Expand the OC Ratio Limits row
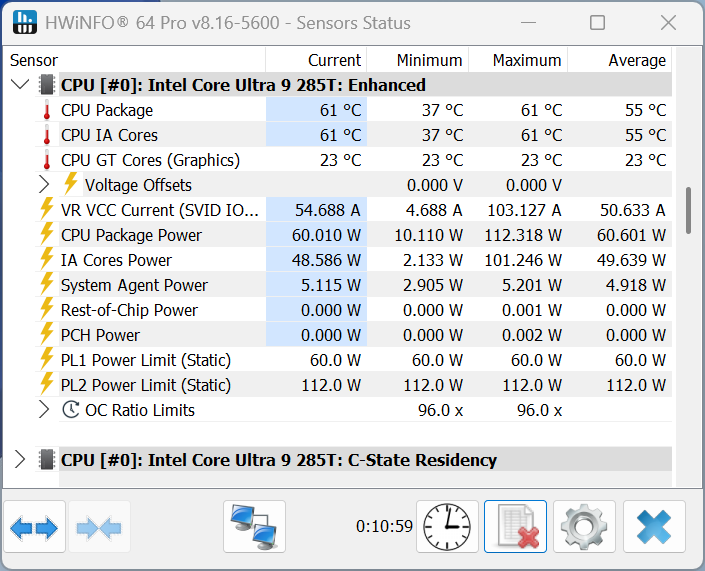 coord(44,410)
